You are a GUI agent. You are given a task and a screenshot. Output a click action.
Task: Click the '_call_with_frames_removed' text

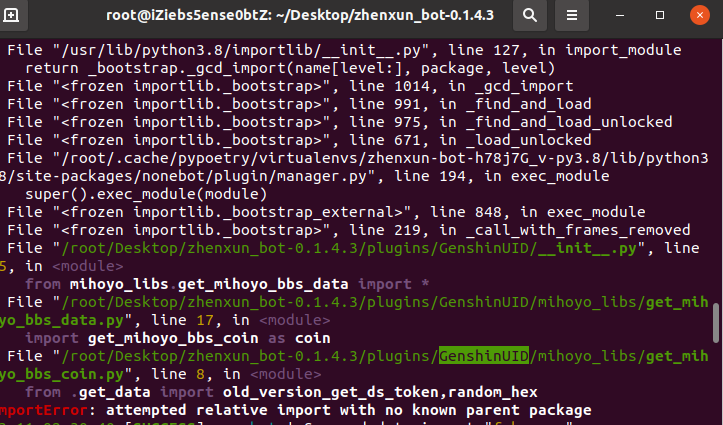[578, 230]
